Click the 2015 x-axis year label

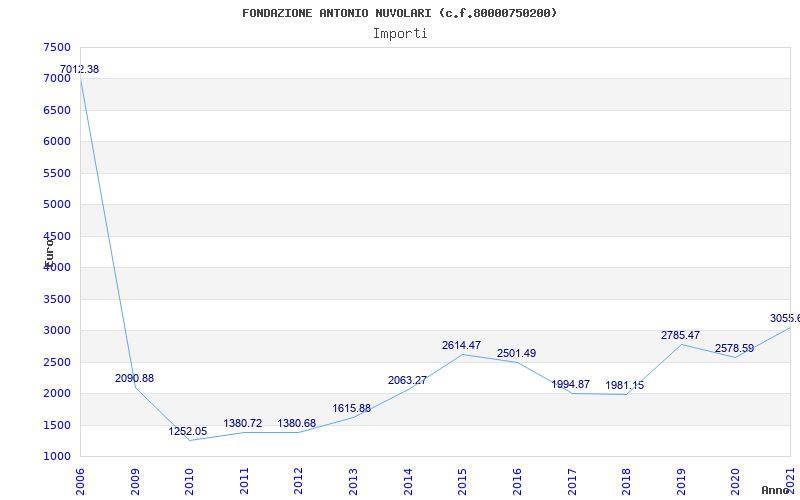pos(462,482)
